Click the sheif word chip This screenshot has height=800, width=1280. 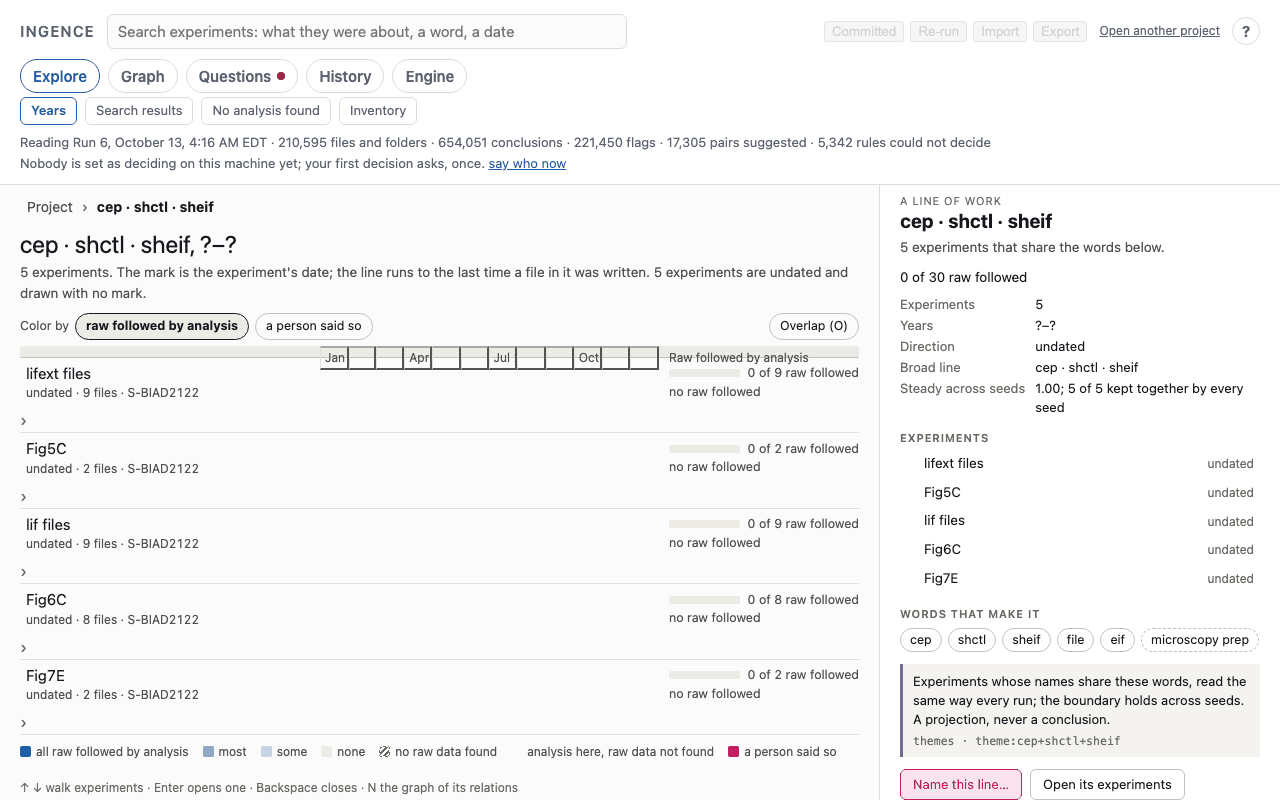pos(1026,640)
